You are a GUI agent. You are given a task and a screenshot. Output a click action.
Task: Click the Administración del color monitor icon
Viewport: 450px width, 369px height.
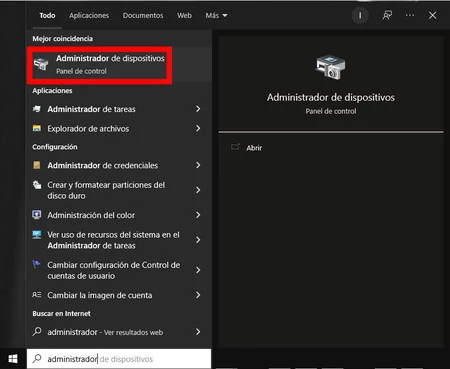(37, 215)
